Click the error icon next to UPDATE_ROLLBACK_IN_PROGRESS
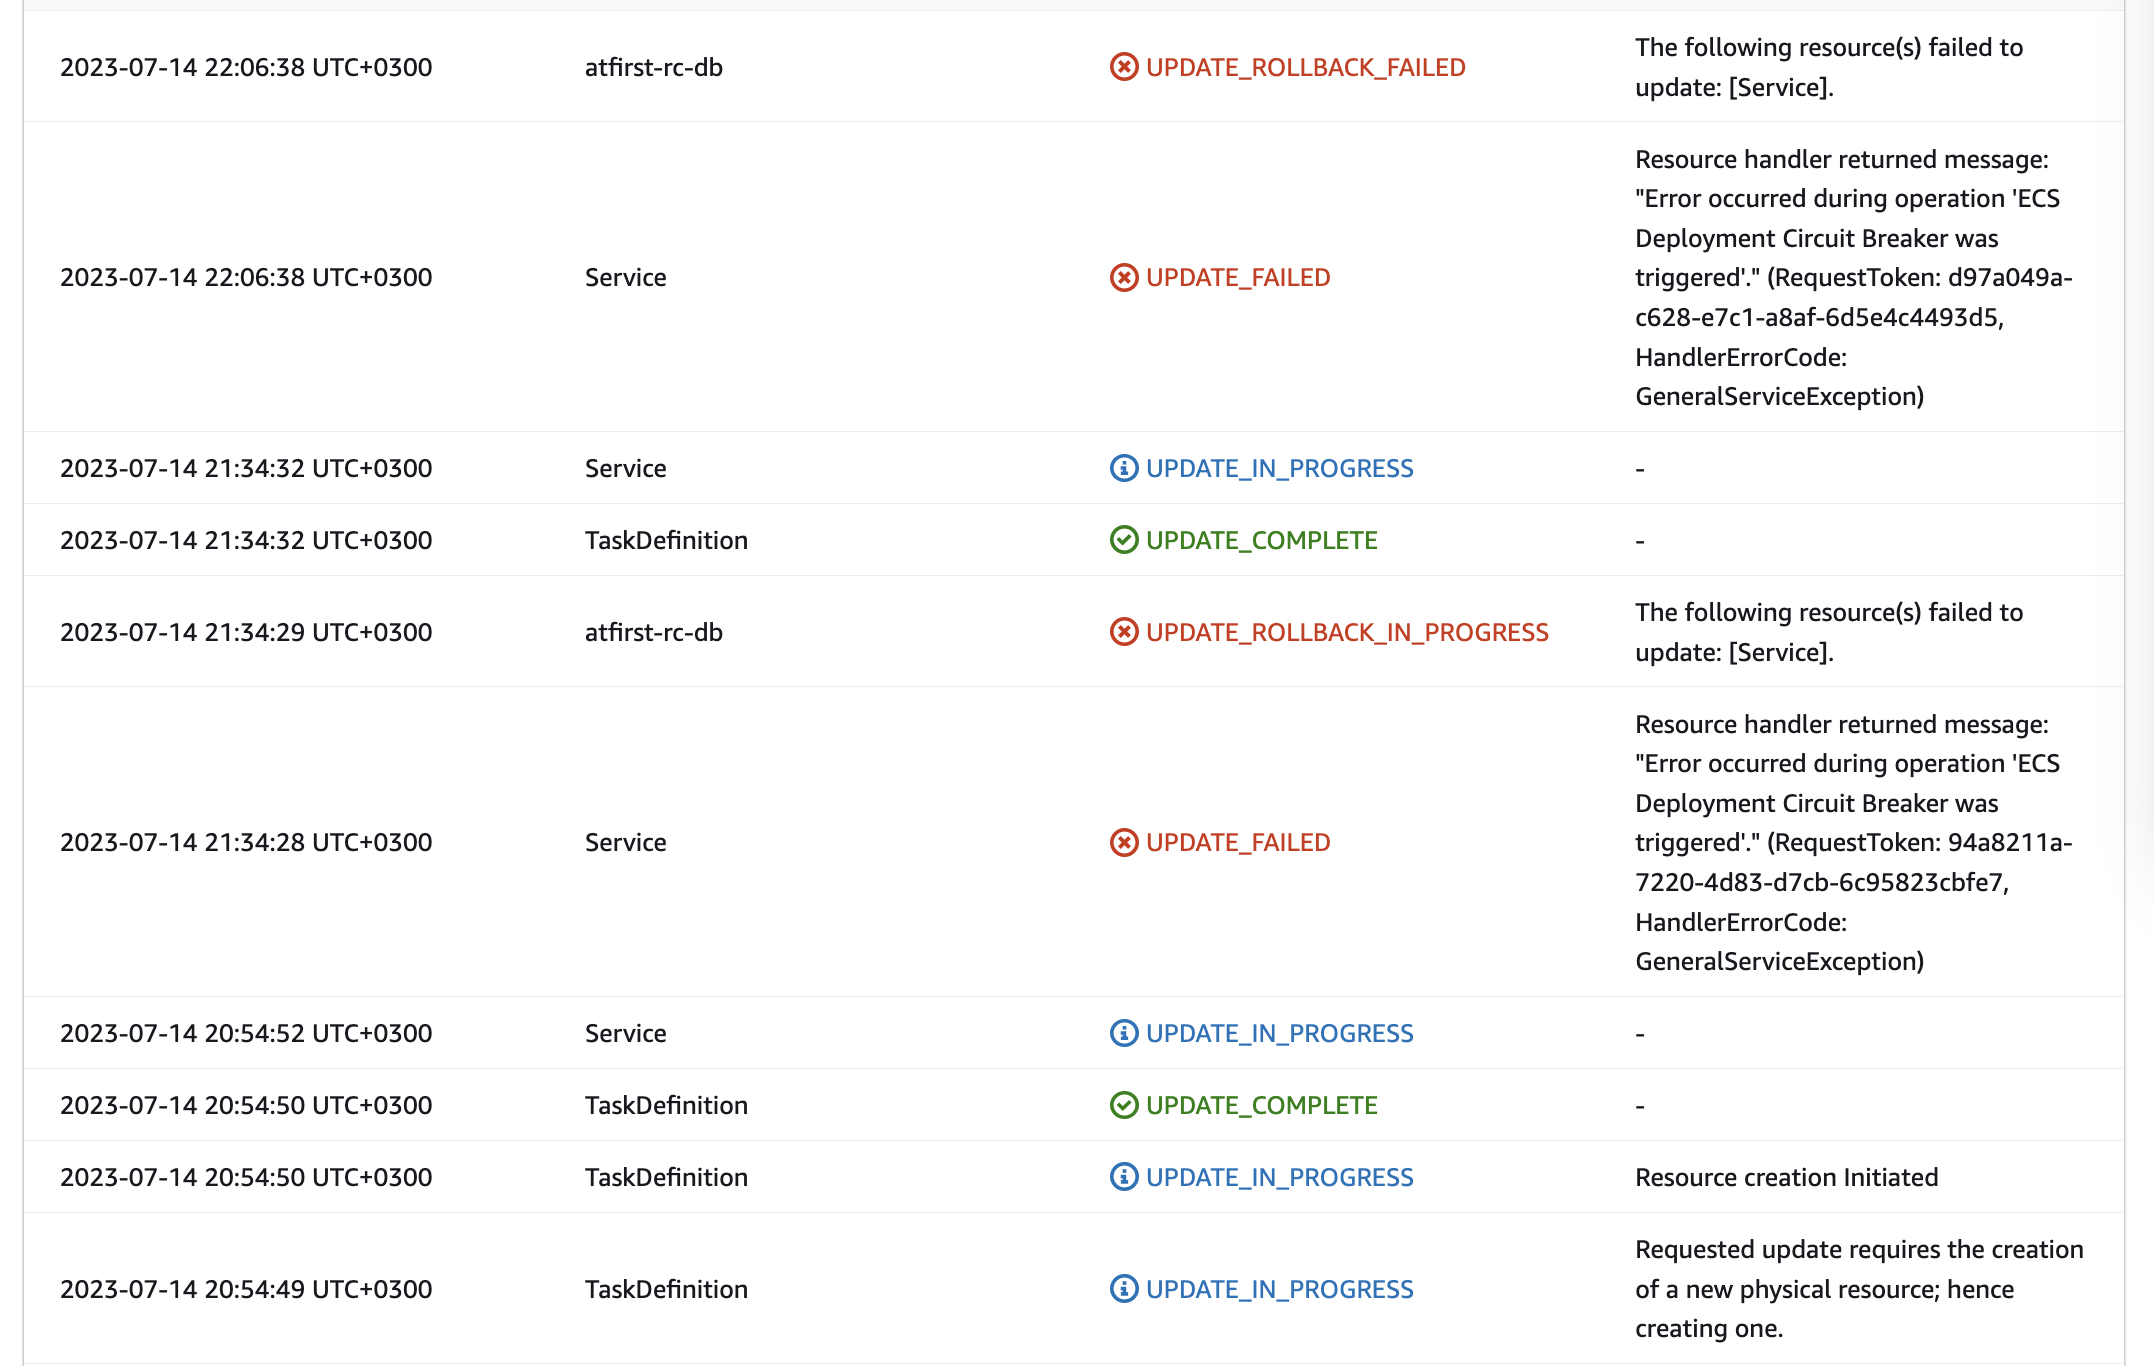 [x=1122, y=632]
